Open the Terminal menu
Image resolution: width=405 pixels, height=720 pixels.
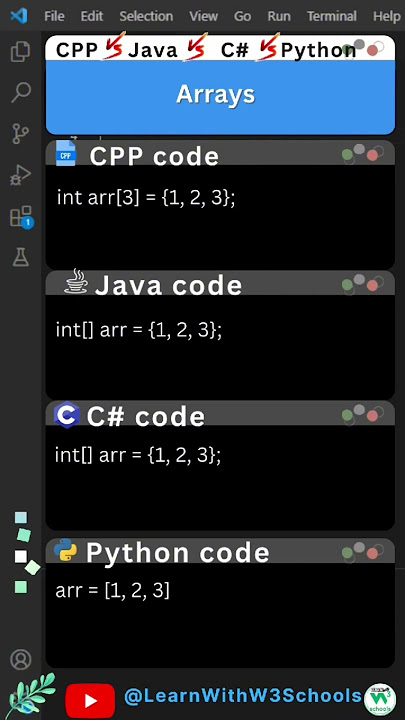pos(332,17)
